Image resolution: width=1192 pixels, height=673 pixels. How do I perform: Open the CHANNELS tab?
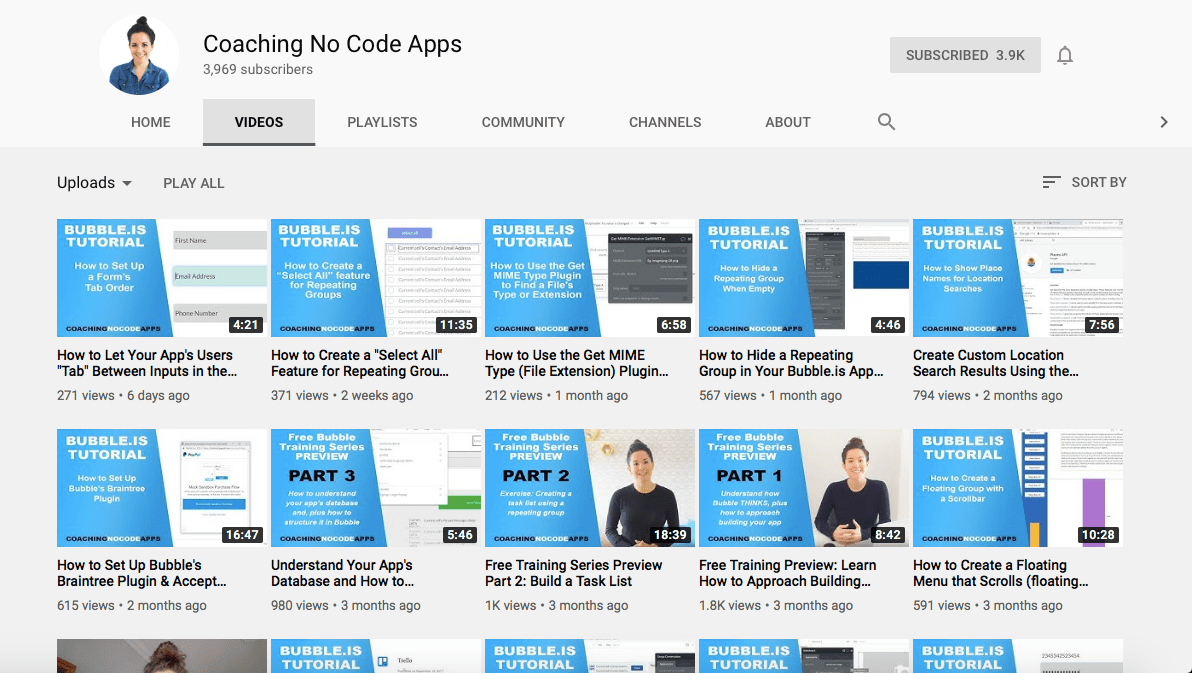(x=664, y=121)
